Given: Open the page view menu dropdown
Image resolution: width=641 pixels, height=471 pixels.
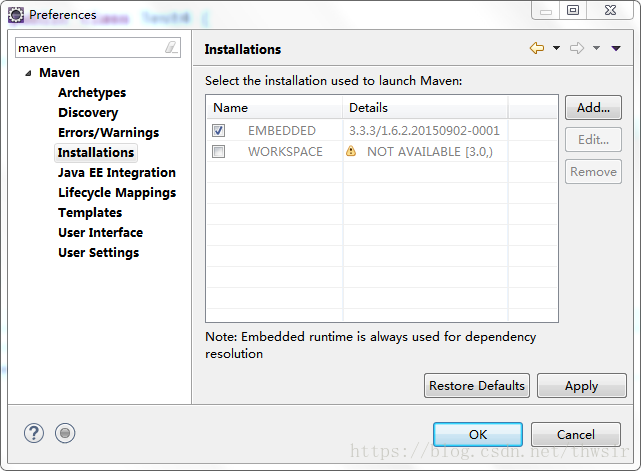Looking at the screenshot, I should point(616,48).
